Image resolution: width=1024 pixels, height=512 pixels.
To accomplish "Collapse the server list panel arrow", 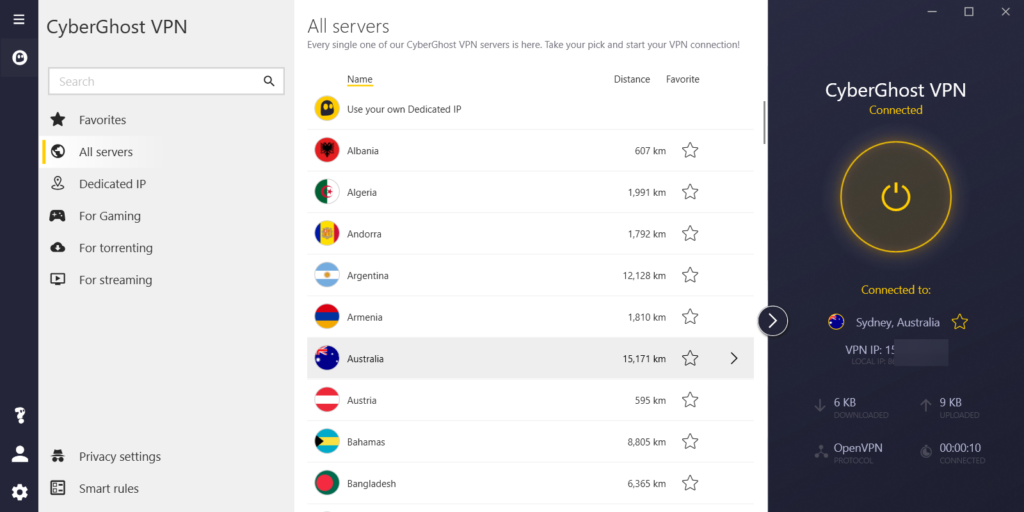I will click(773, 320).
